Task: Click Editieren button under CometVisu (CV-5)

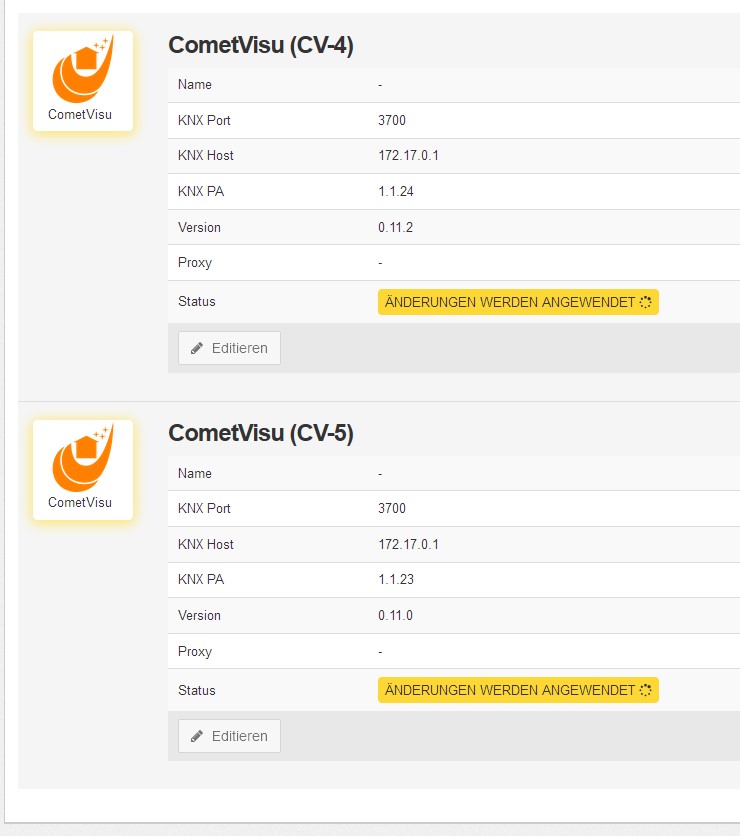Action: click(x=229, y=736)
